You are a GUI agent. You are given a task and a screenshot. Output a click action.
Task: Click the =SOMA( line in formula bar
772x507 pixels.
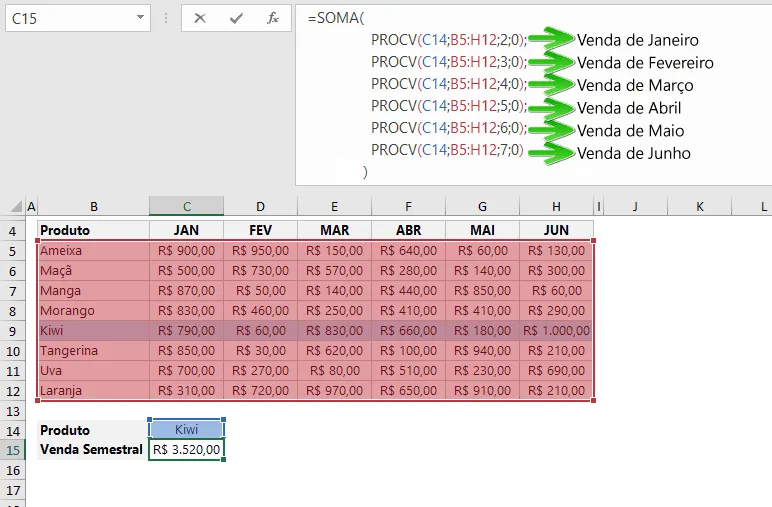click(x=336, y=18)
